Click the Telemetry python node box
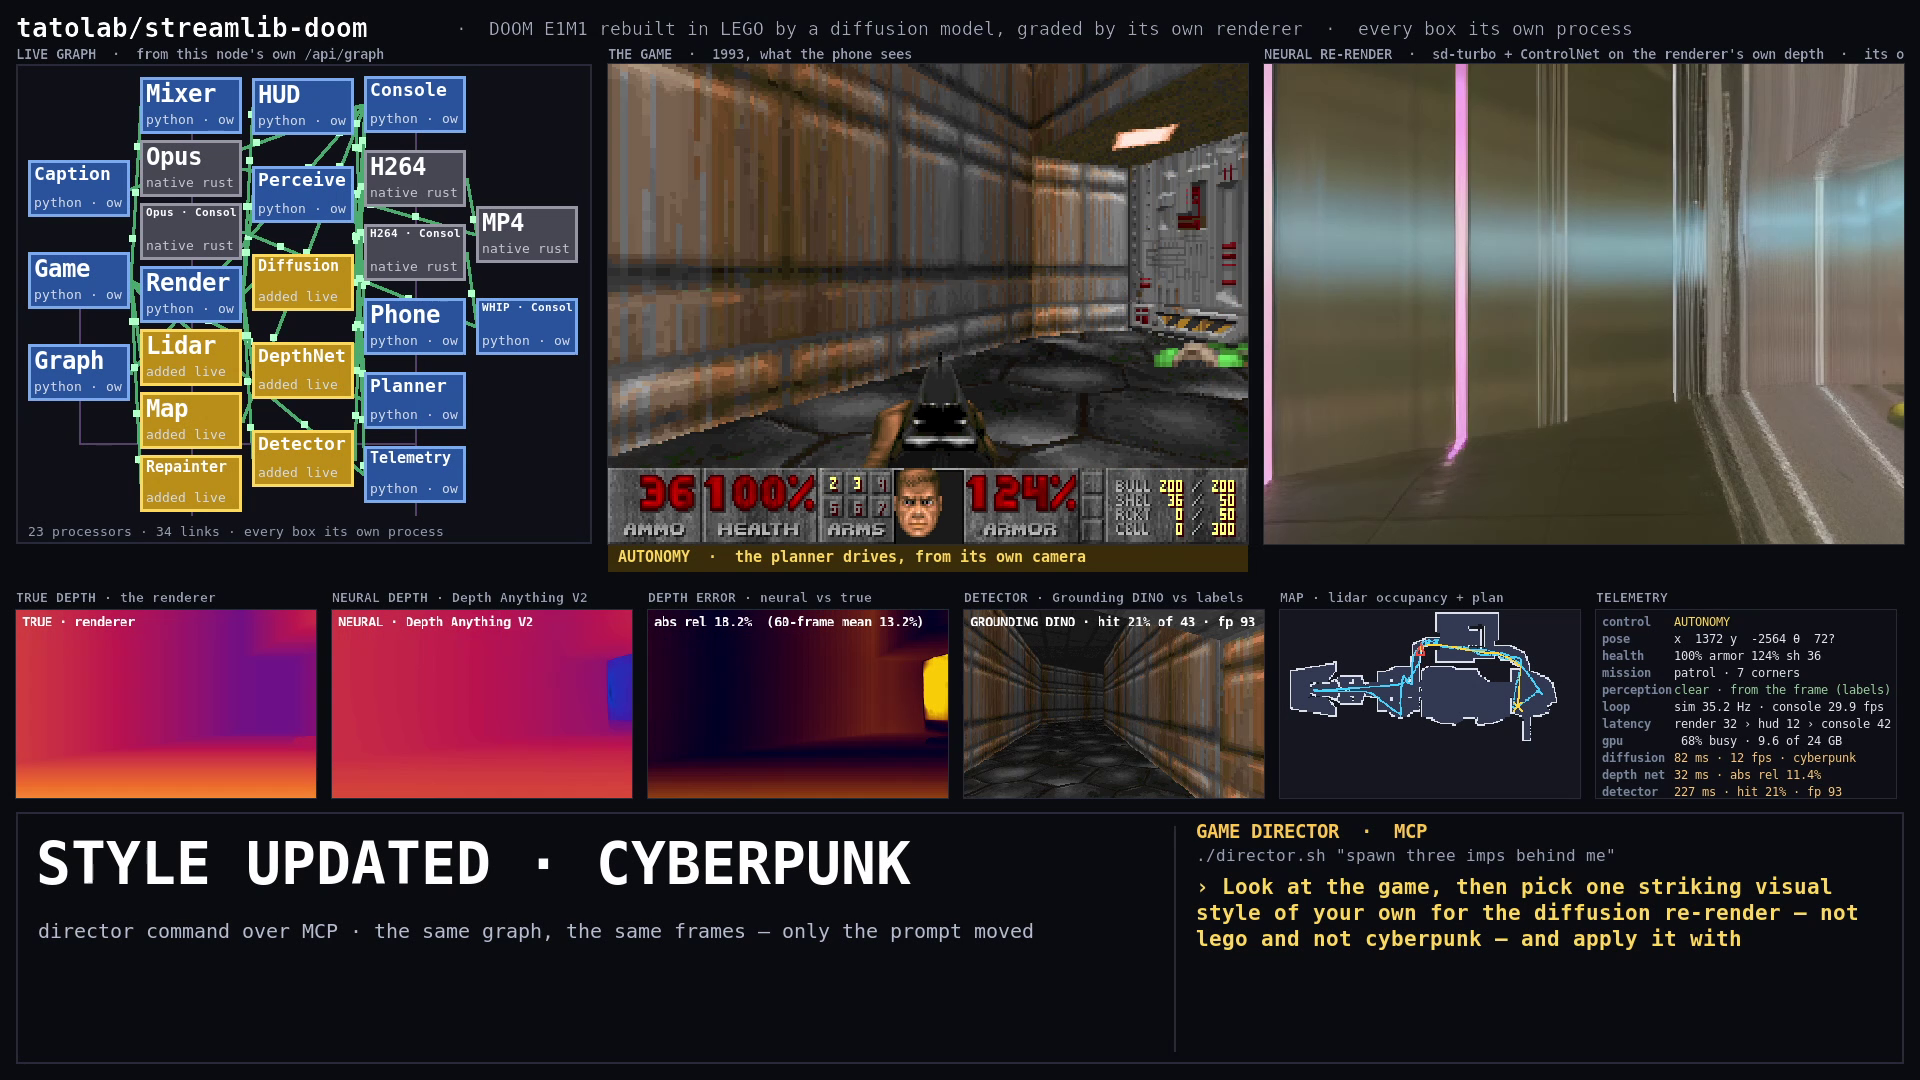The width and height of the screenshot is (1920, 1080). pos(414,474)
